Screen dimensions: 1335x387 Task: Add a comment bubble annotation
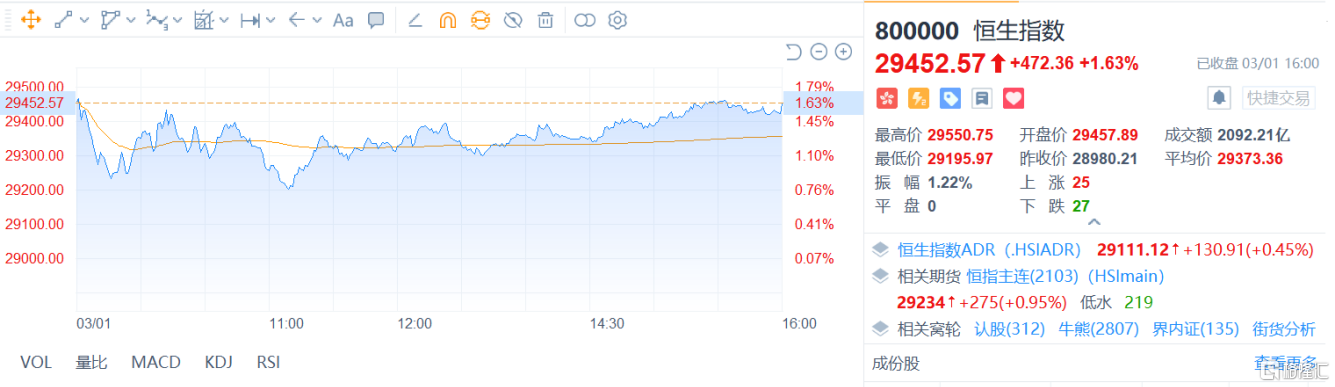coord(376,19)
